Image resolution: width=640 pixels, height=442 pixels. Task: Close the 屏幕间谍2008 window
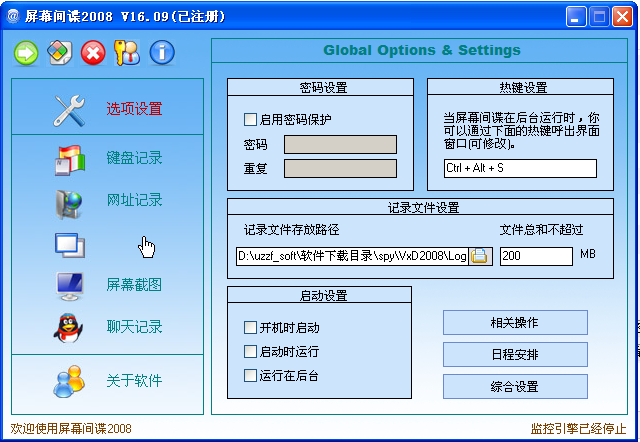coord(622,17)
